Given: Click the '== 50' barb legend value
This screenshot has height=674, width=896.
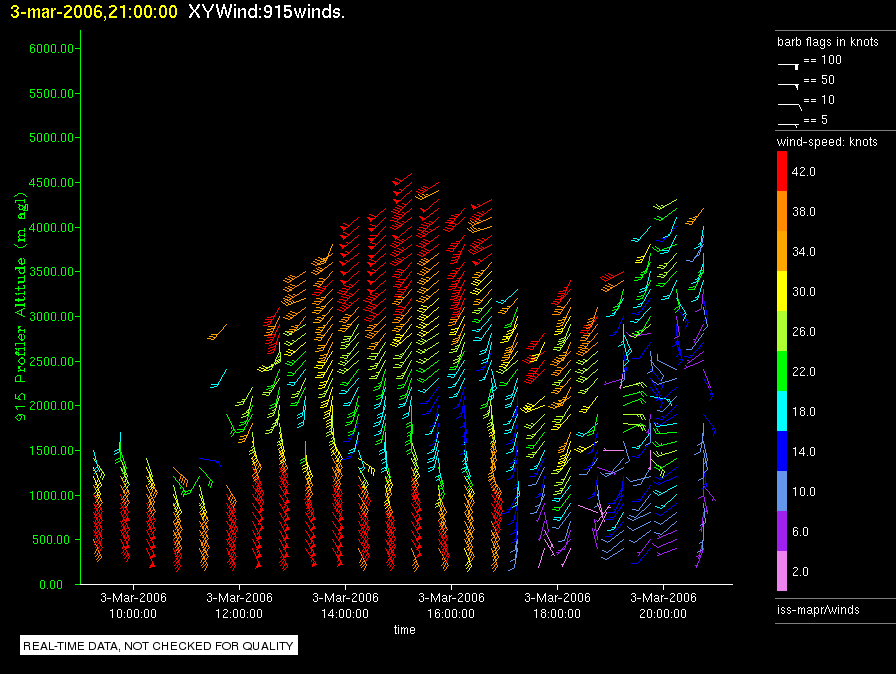Looking at the screenshot, I should tap(819, 80).
